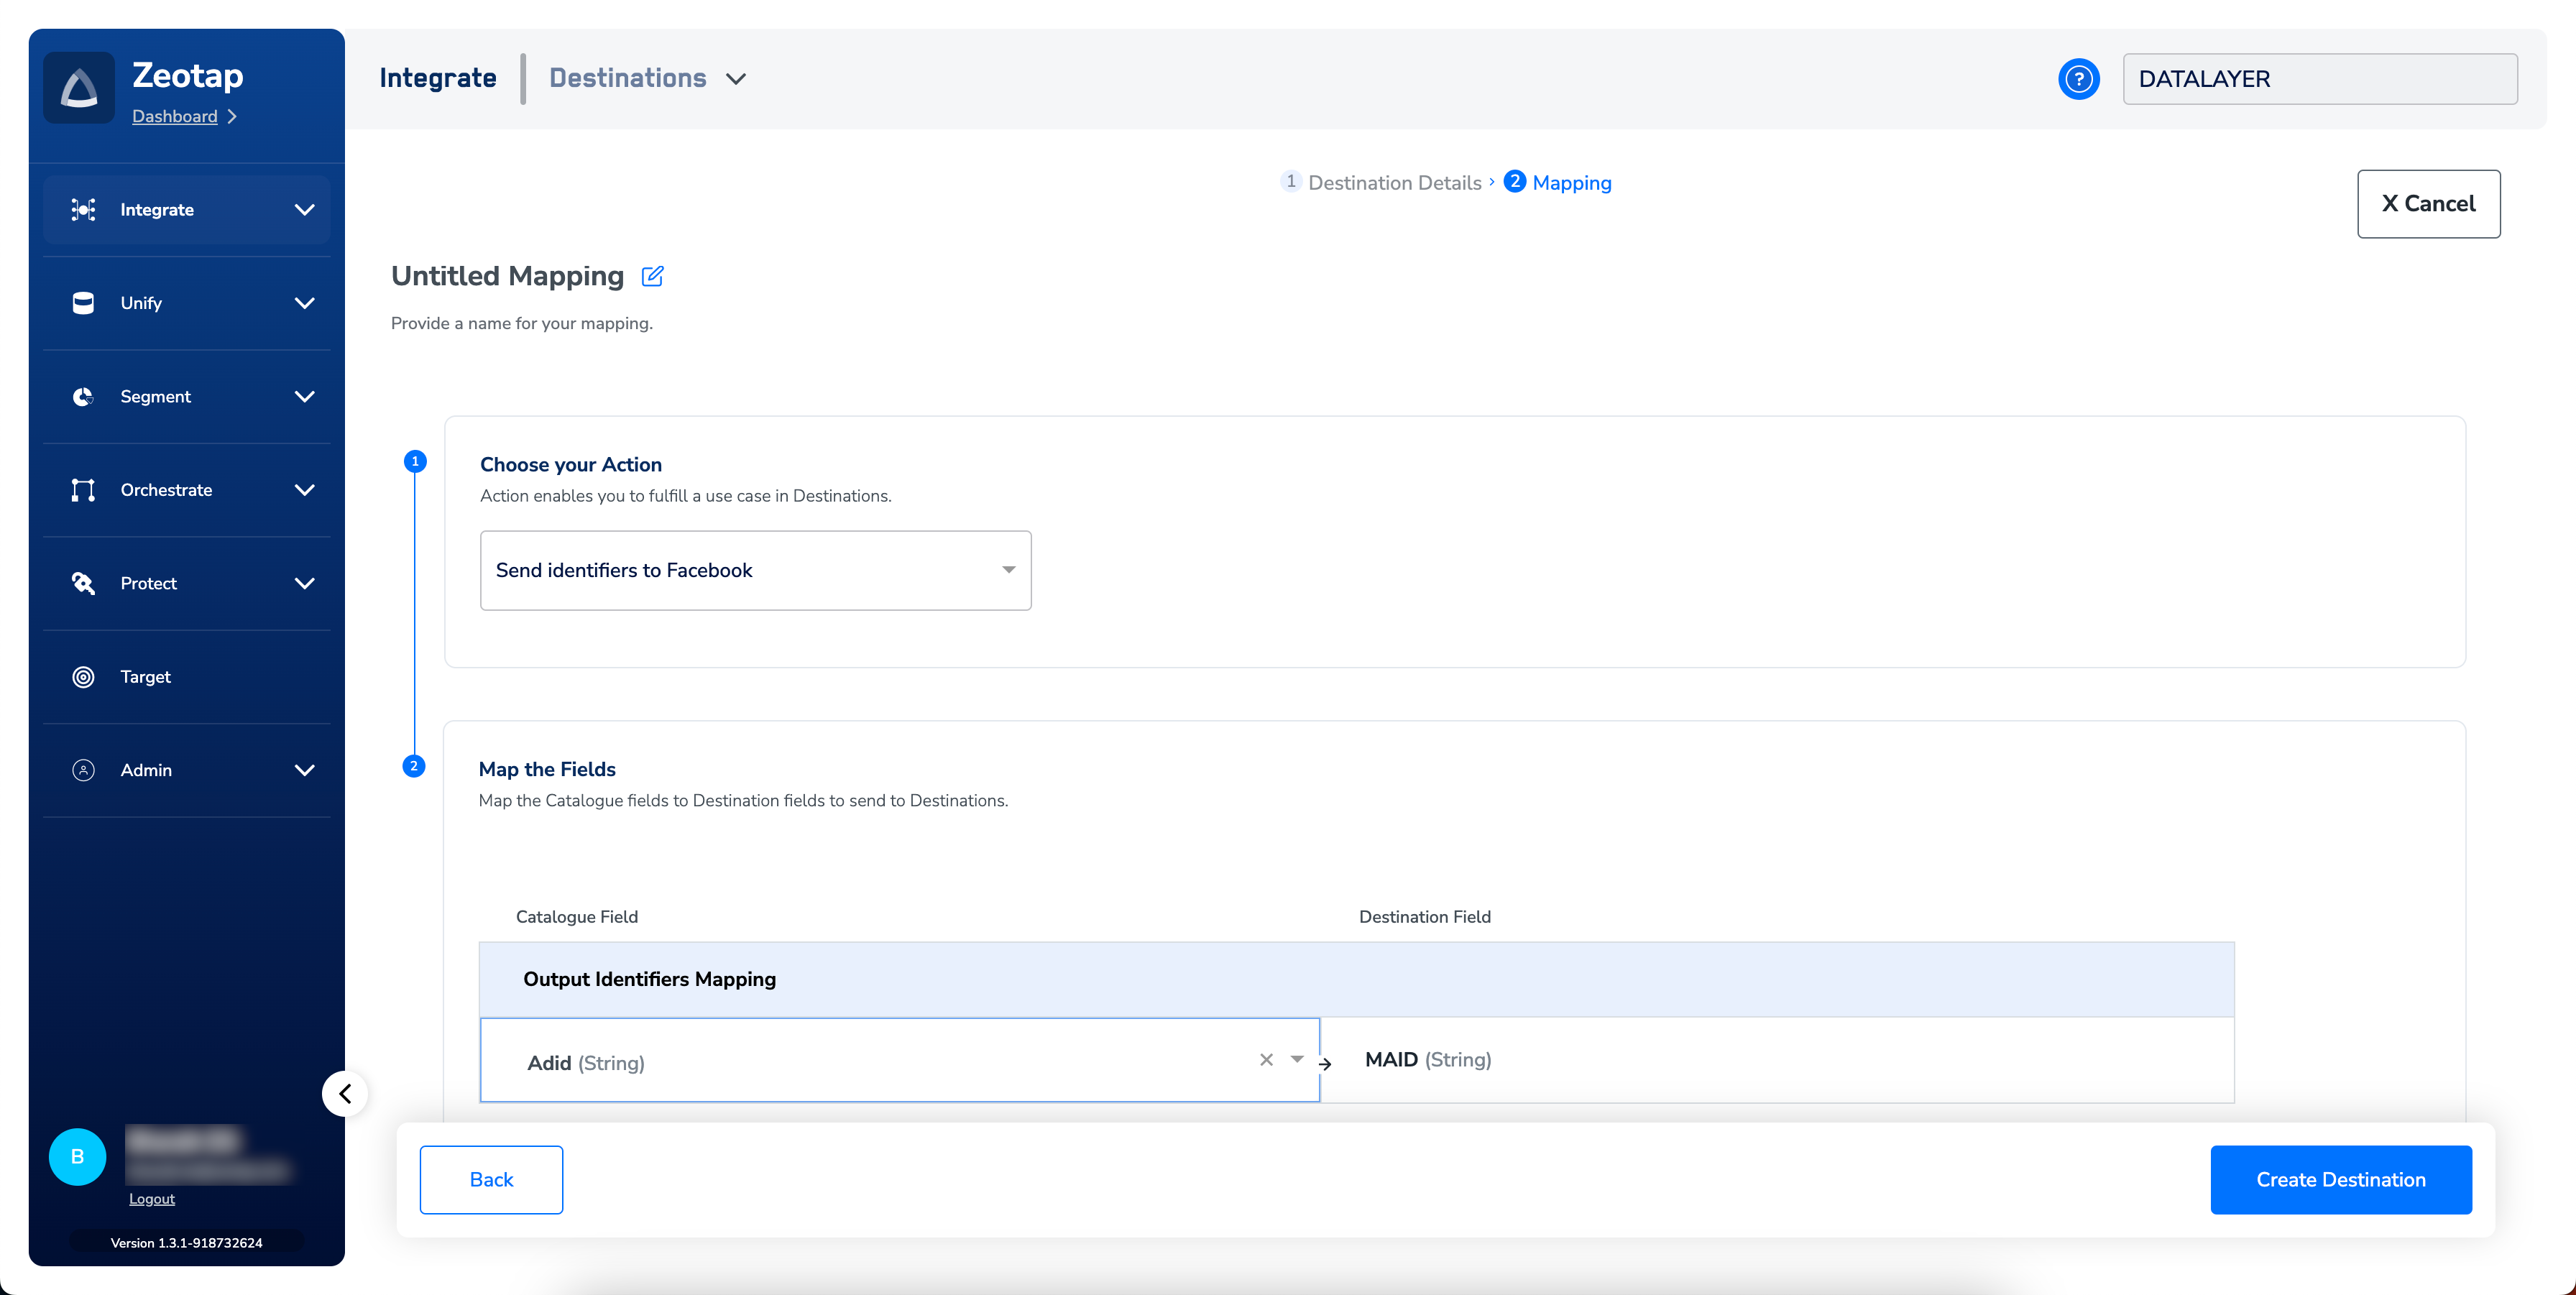Click the edit pencil beside Untitled Mapping

click(652, 276)
